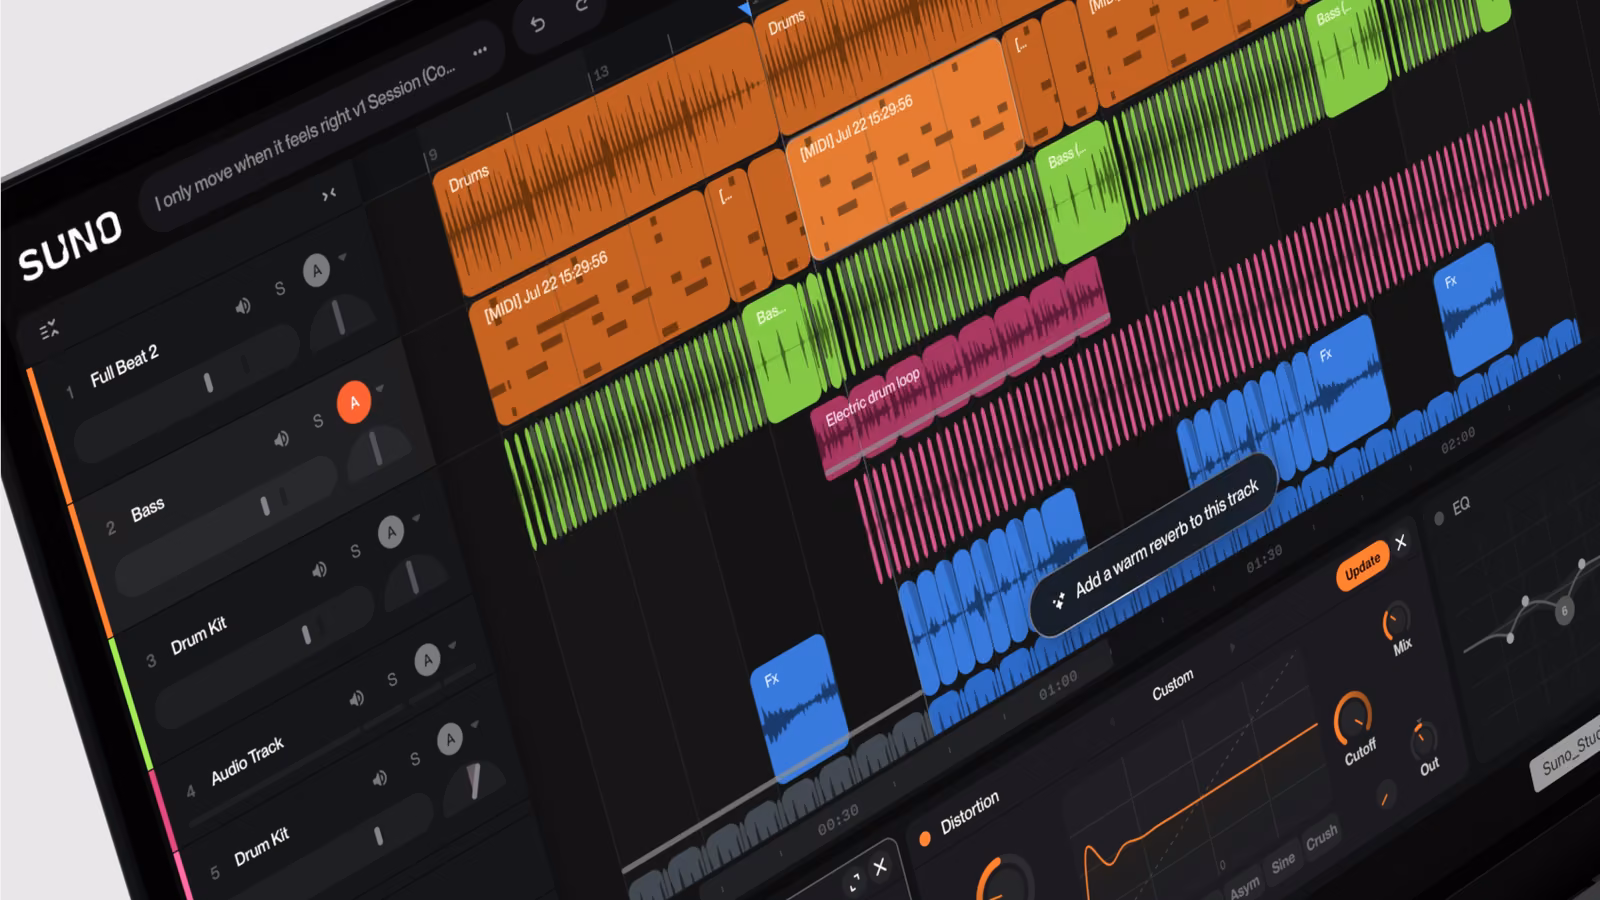
Task: Click the blue playhead marker on the ruler
Action: 745,9
